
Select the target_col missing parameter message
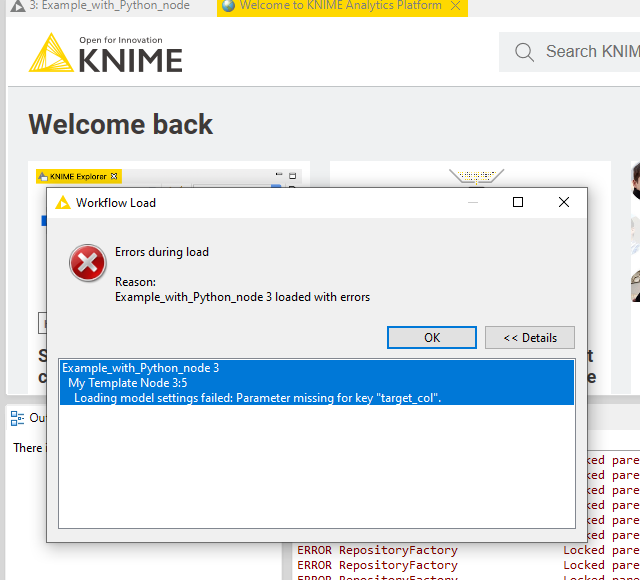tap(317, 398)
